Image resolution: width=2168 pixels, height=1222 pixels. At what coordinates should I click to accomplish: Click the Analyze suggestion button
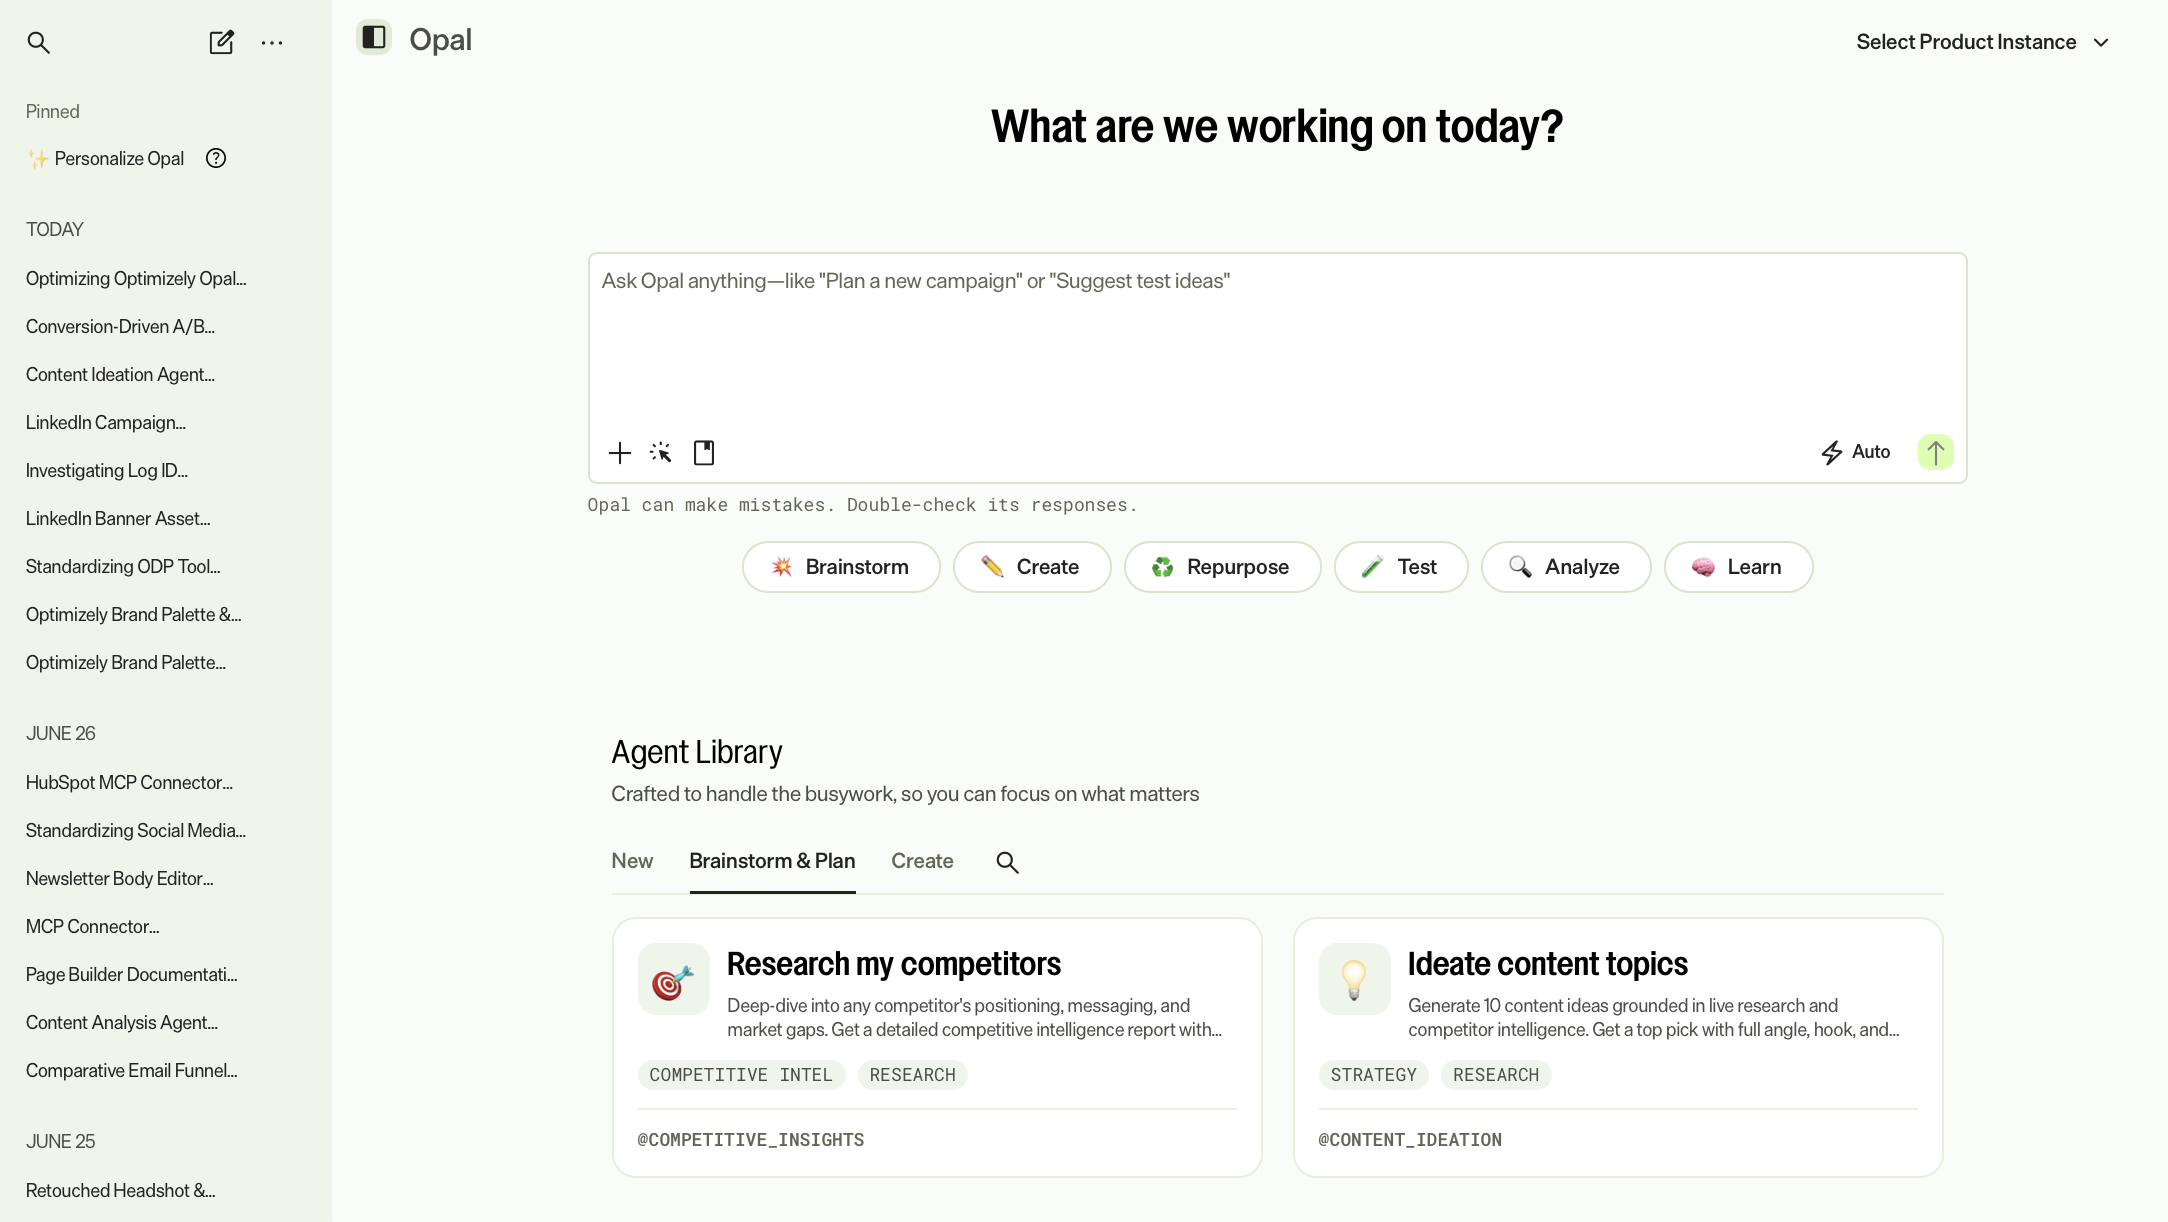pyautogui.click(x=1566, y=567)
